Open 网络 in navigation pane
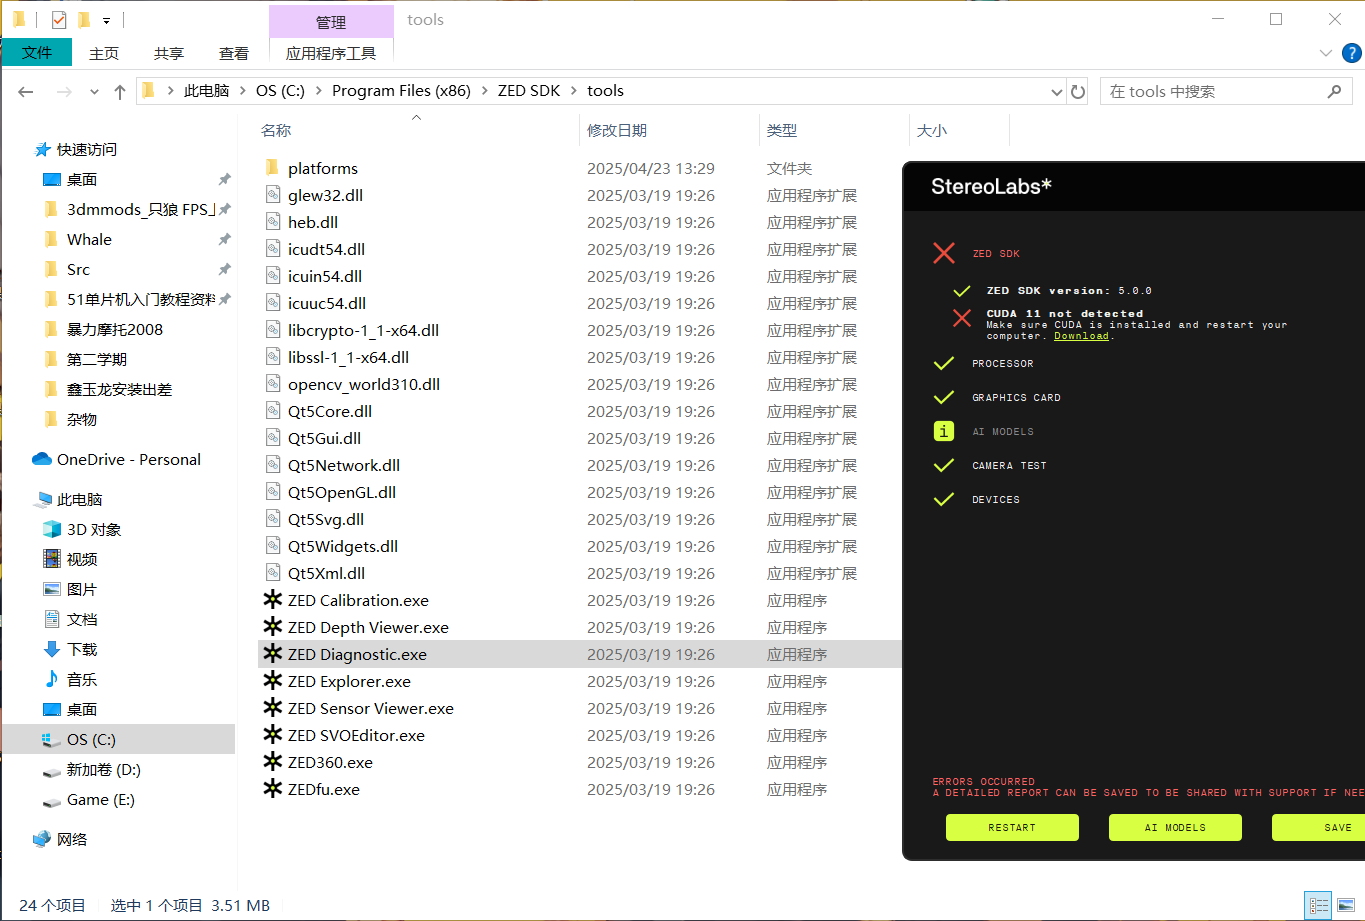Viewport: 1365px width, 921px height. pos(72,839)
